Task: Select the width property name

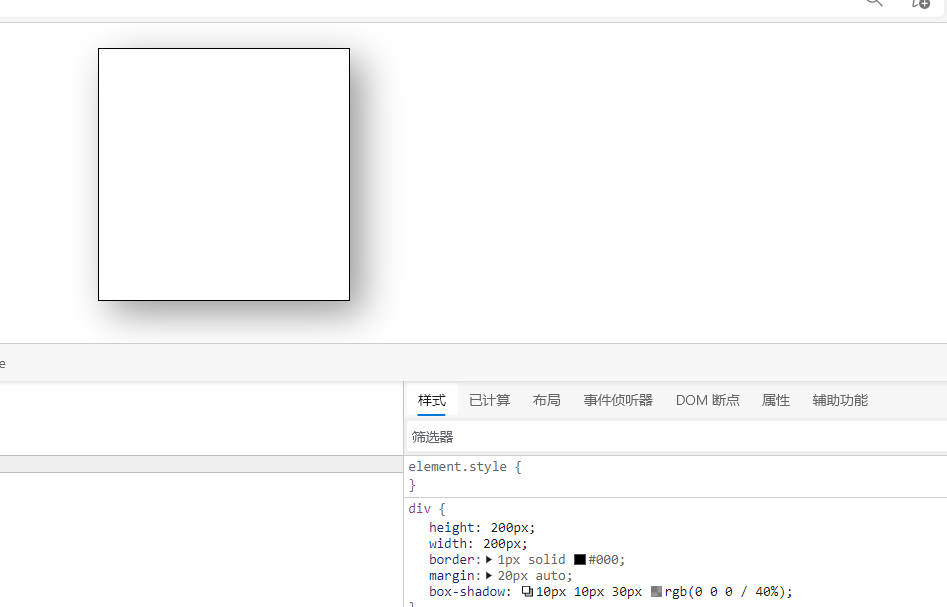Action: [448, 544]
